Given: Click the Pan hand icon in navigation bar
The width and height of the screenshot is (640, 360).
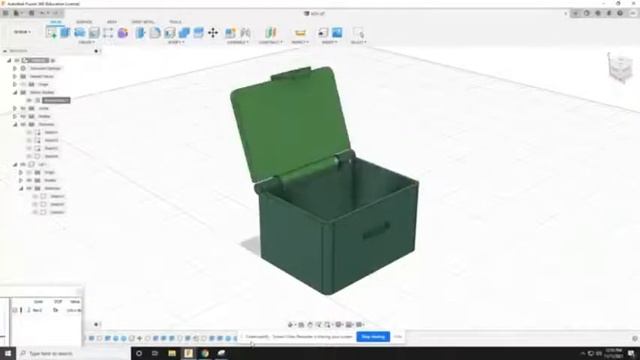Looking at the screenshot, I should coord(310,324).
